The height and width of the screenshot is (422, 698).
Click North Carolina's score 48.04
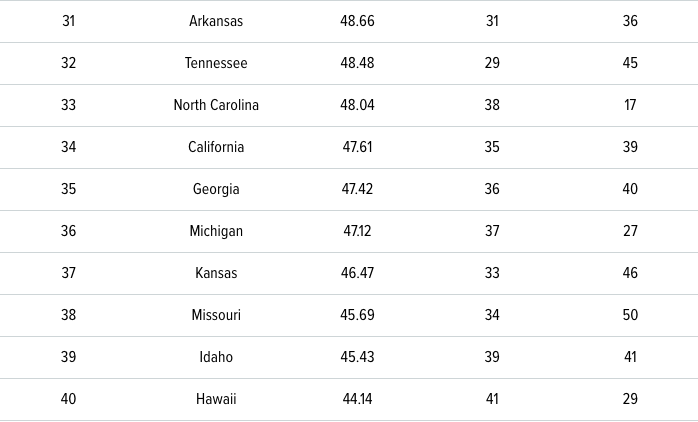click(x=357, y=105)
